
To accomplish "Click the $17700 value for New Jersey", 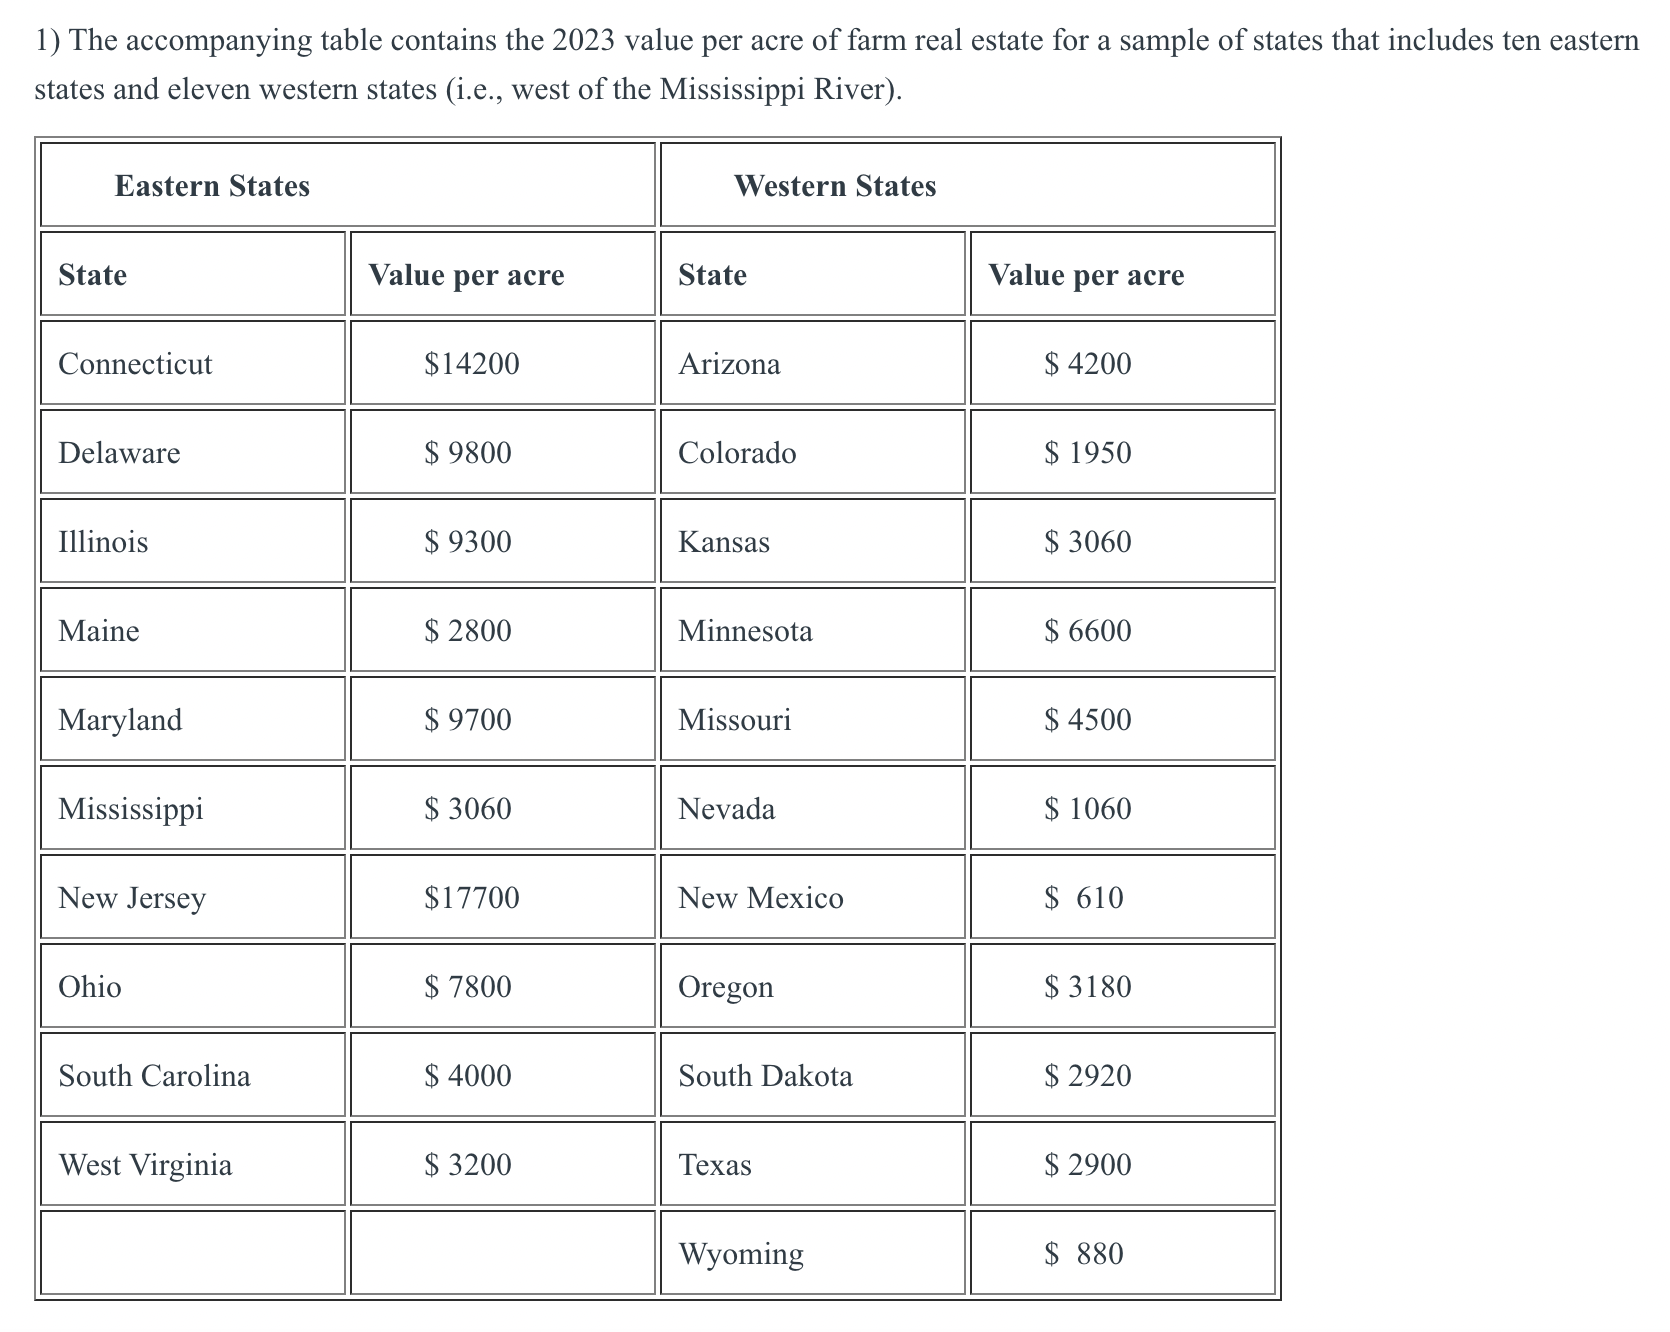I will pyautogui.click(x=503, y=897).
